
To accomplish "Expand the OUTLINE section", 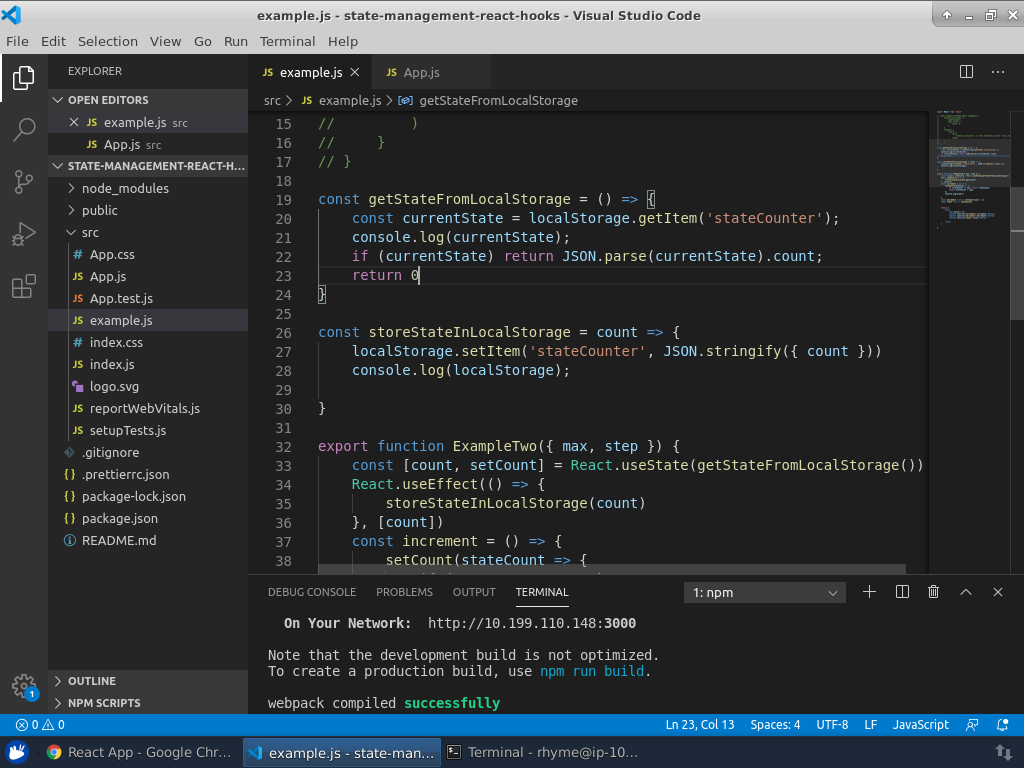I will [x=92, y=681].
